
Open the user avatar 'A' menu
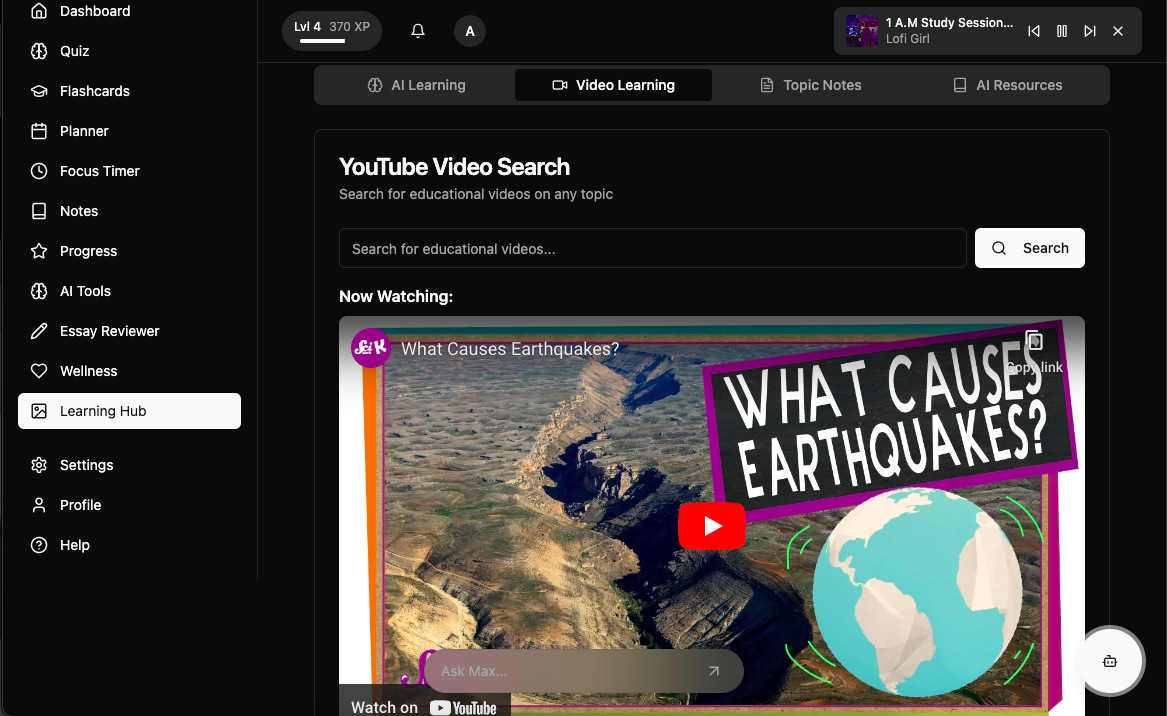pos(470,31)
